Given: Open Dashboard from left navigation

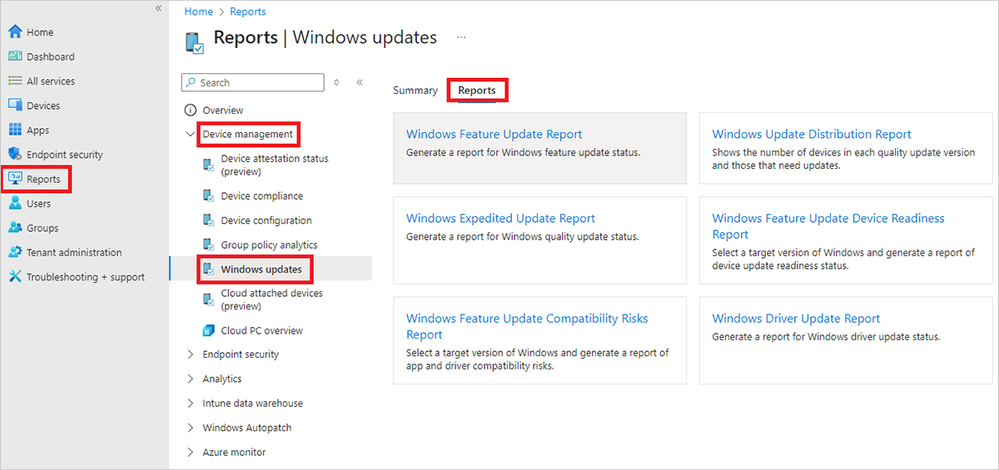Looking at the screenshot, I should pos(50,57).
